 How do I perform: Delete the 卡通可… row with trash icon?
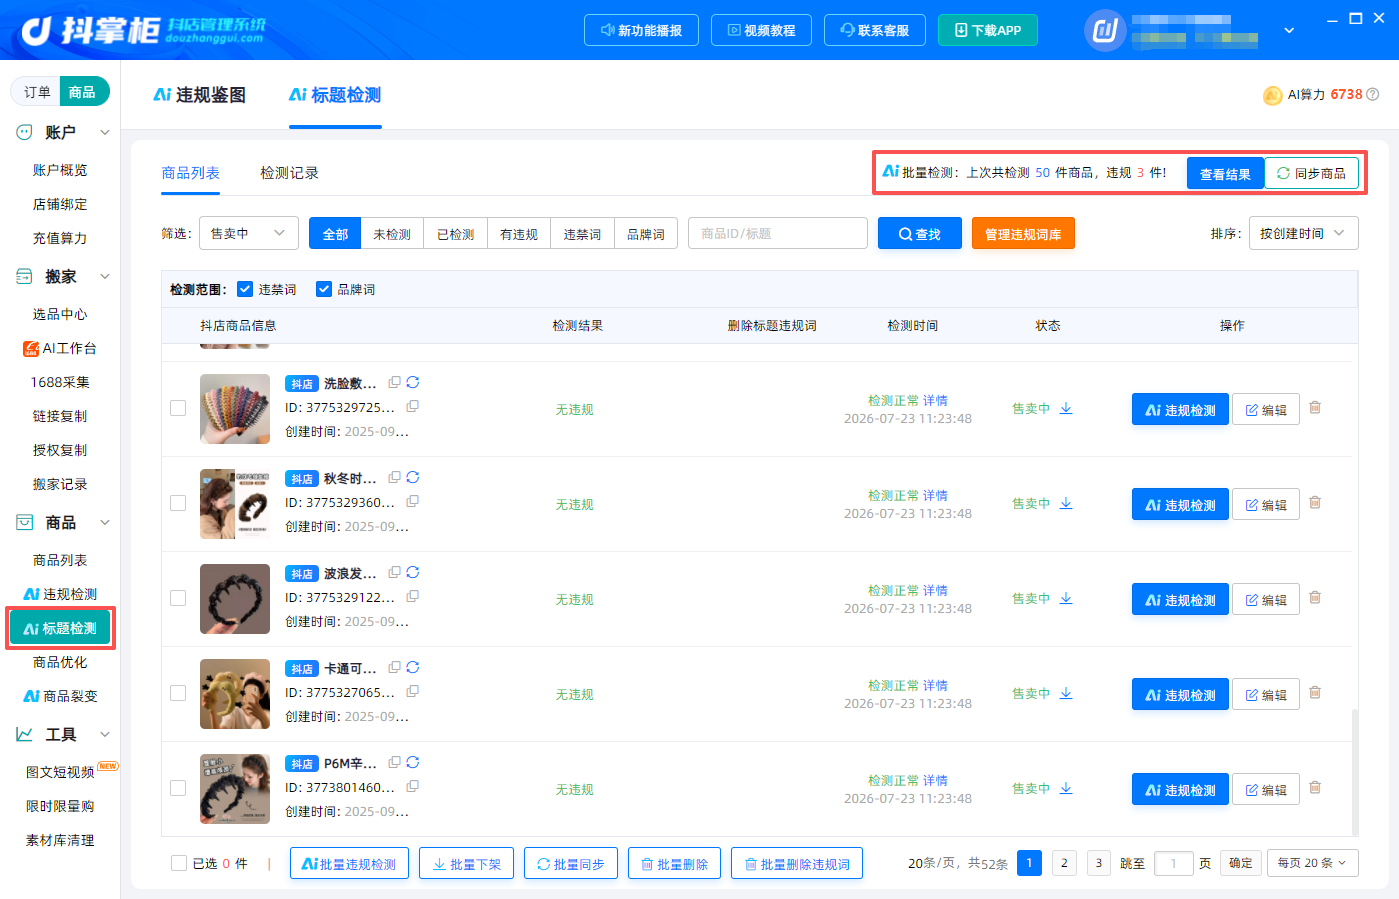(x=1315, y=693)
